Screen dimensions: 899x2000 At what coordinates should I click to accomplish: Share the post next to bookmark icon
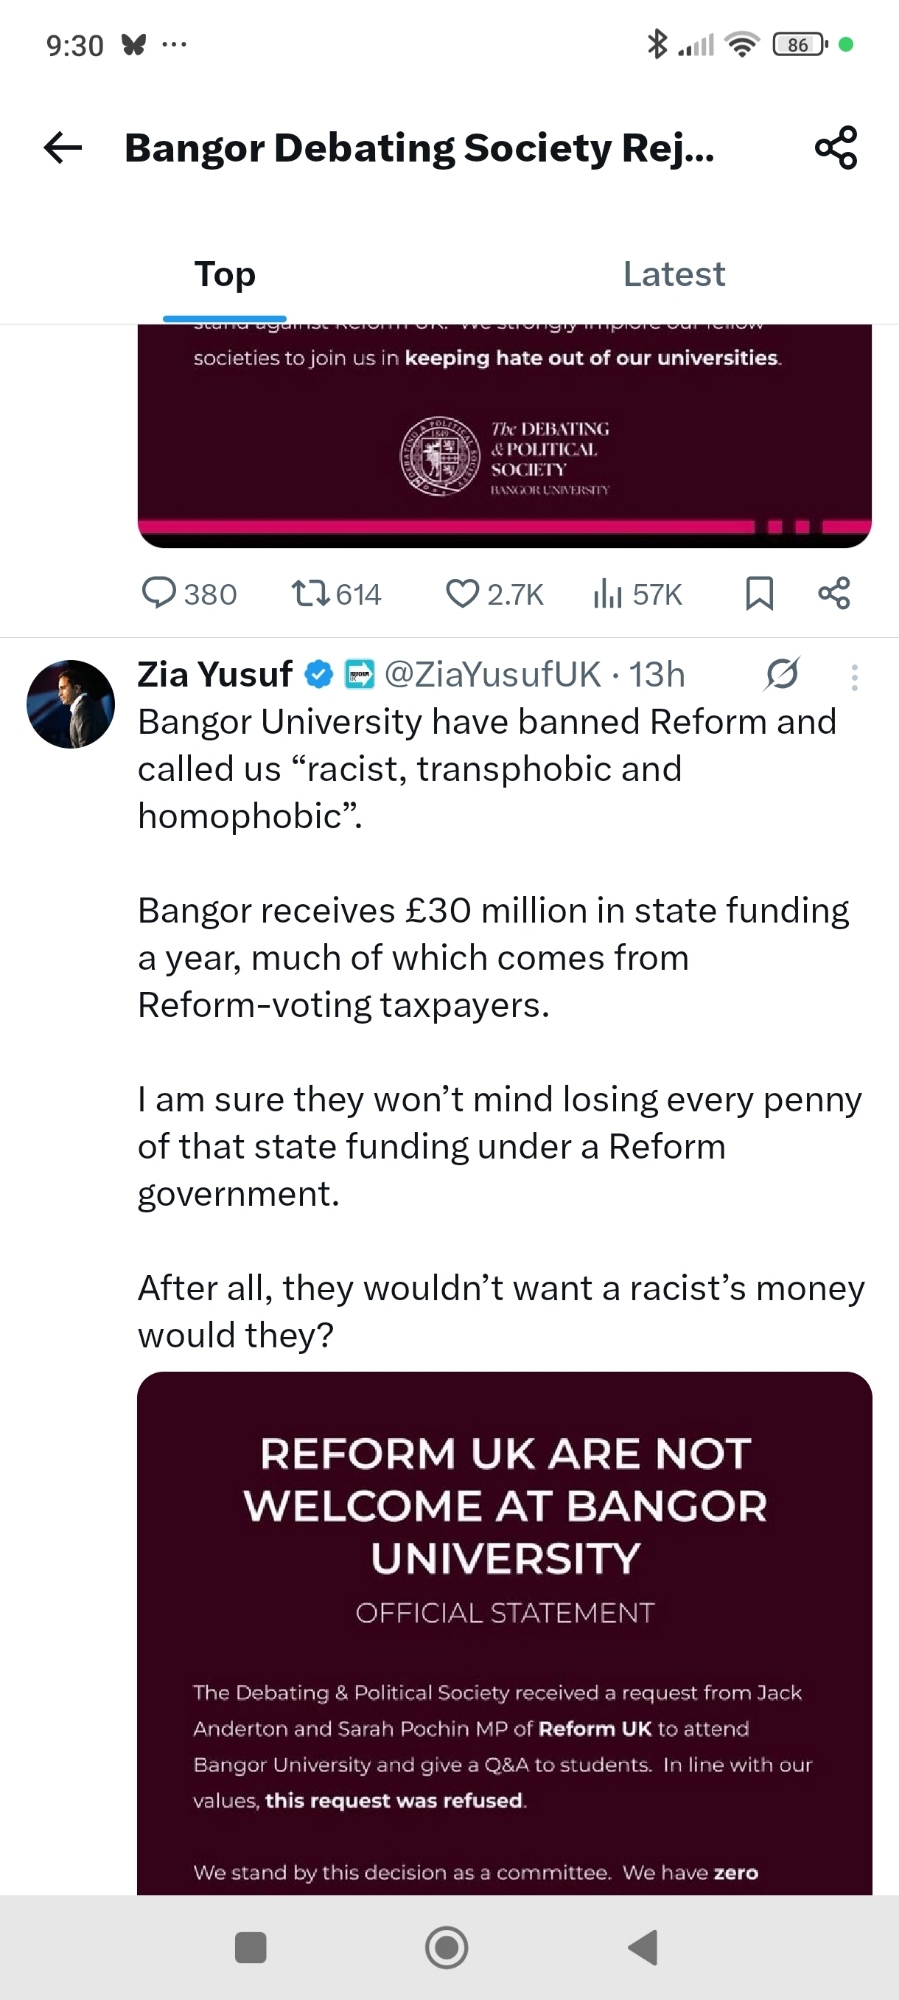click(x=834, y=593)
